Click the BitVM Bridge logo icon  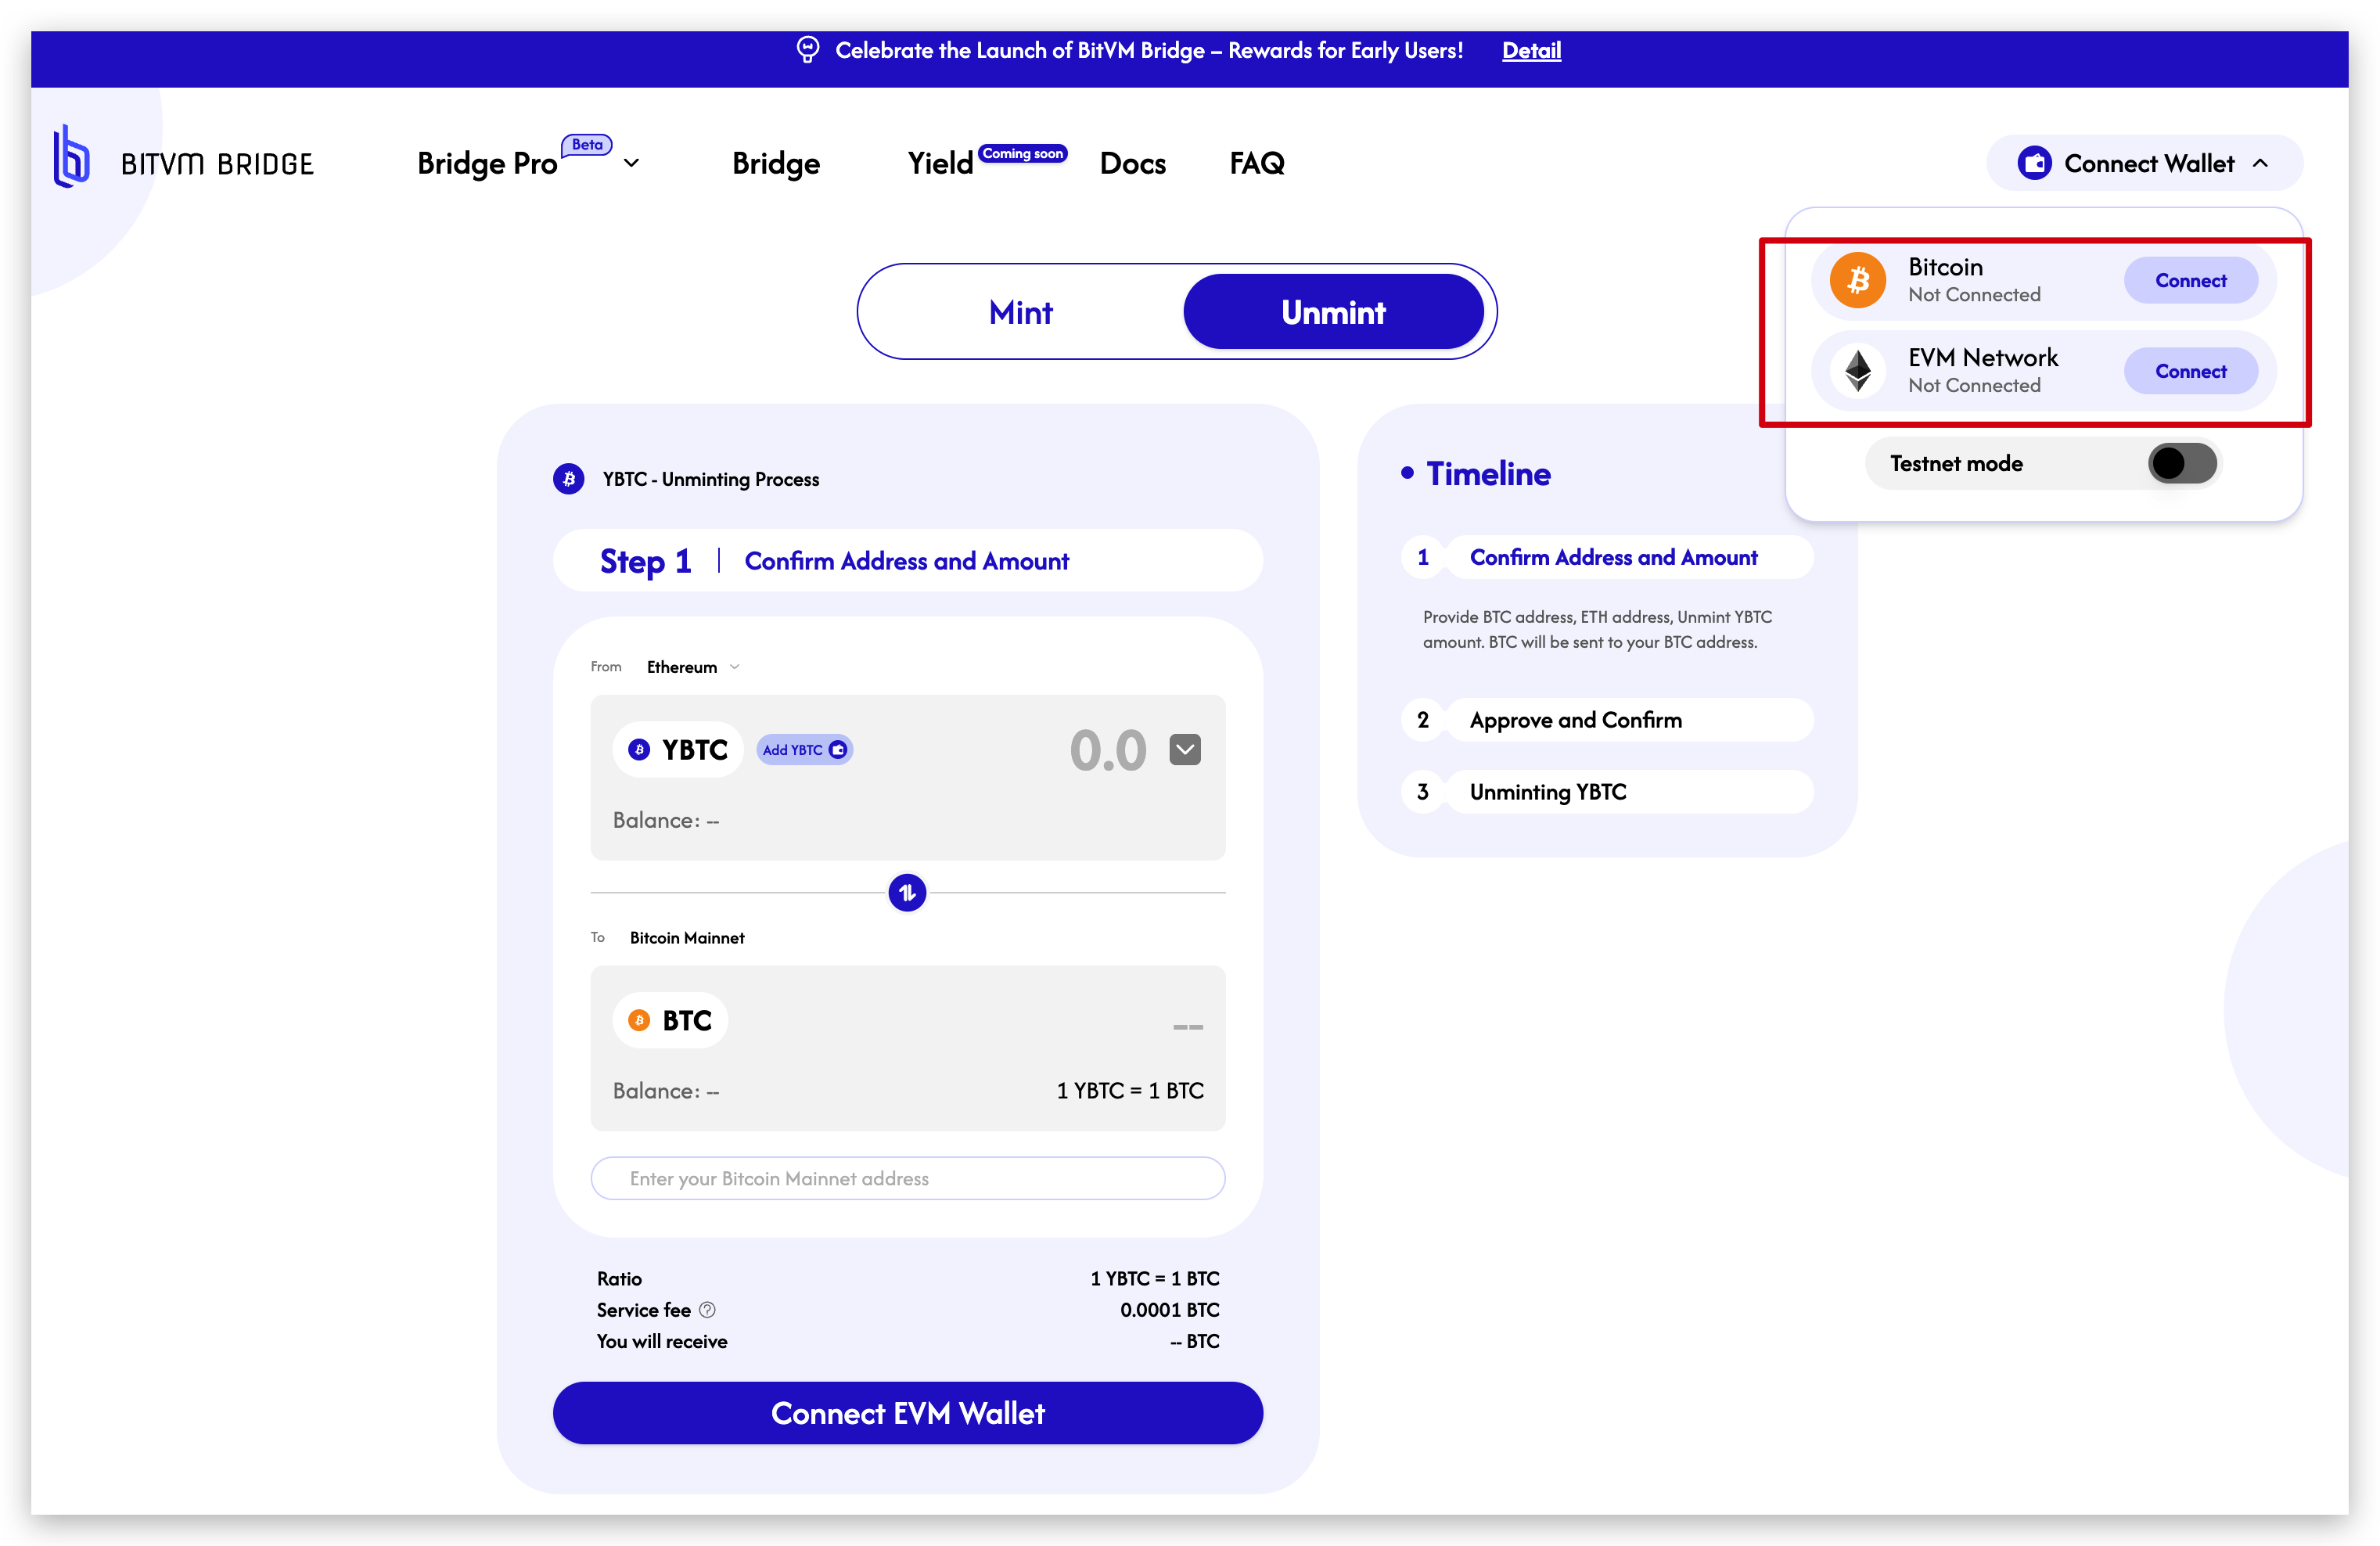click(x=71, y=157)
